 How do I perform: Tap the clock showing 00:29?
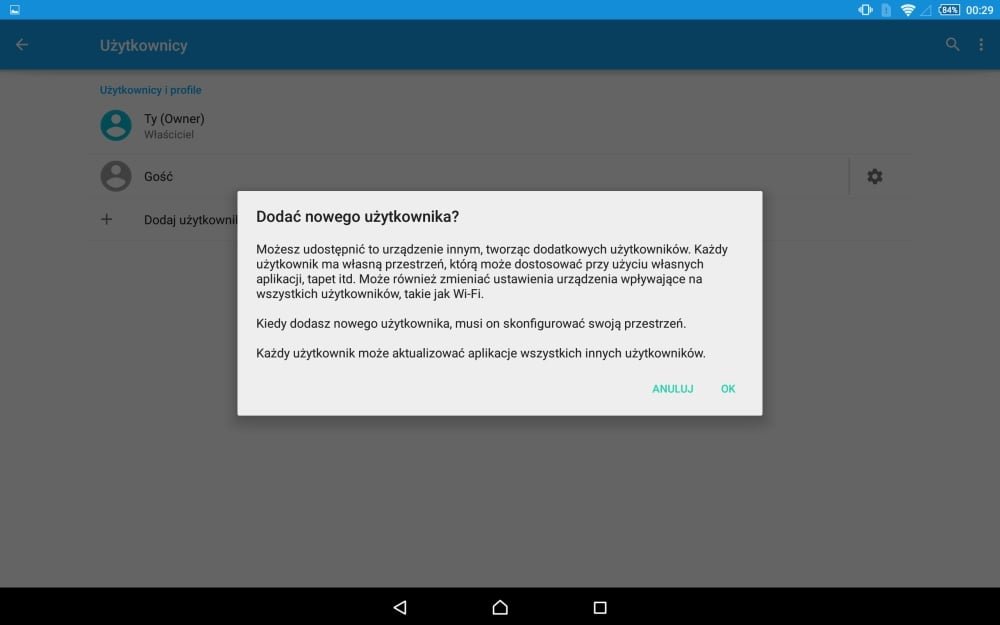pyautogui.click(x=980, y=10)
